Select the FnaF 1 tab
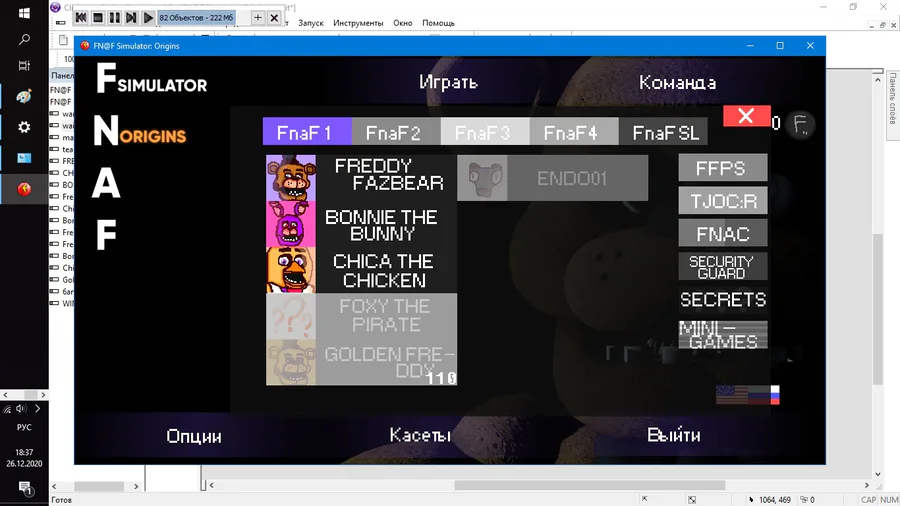This screenshot has height=506, width=900. [x=307, y=131]
